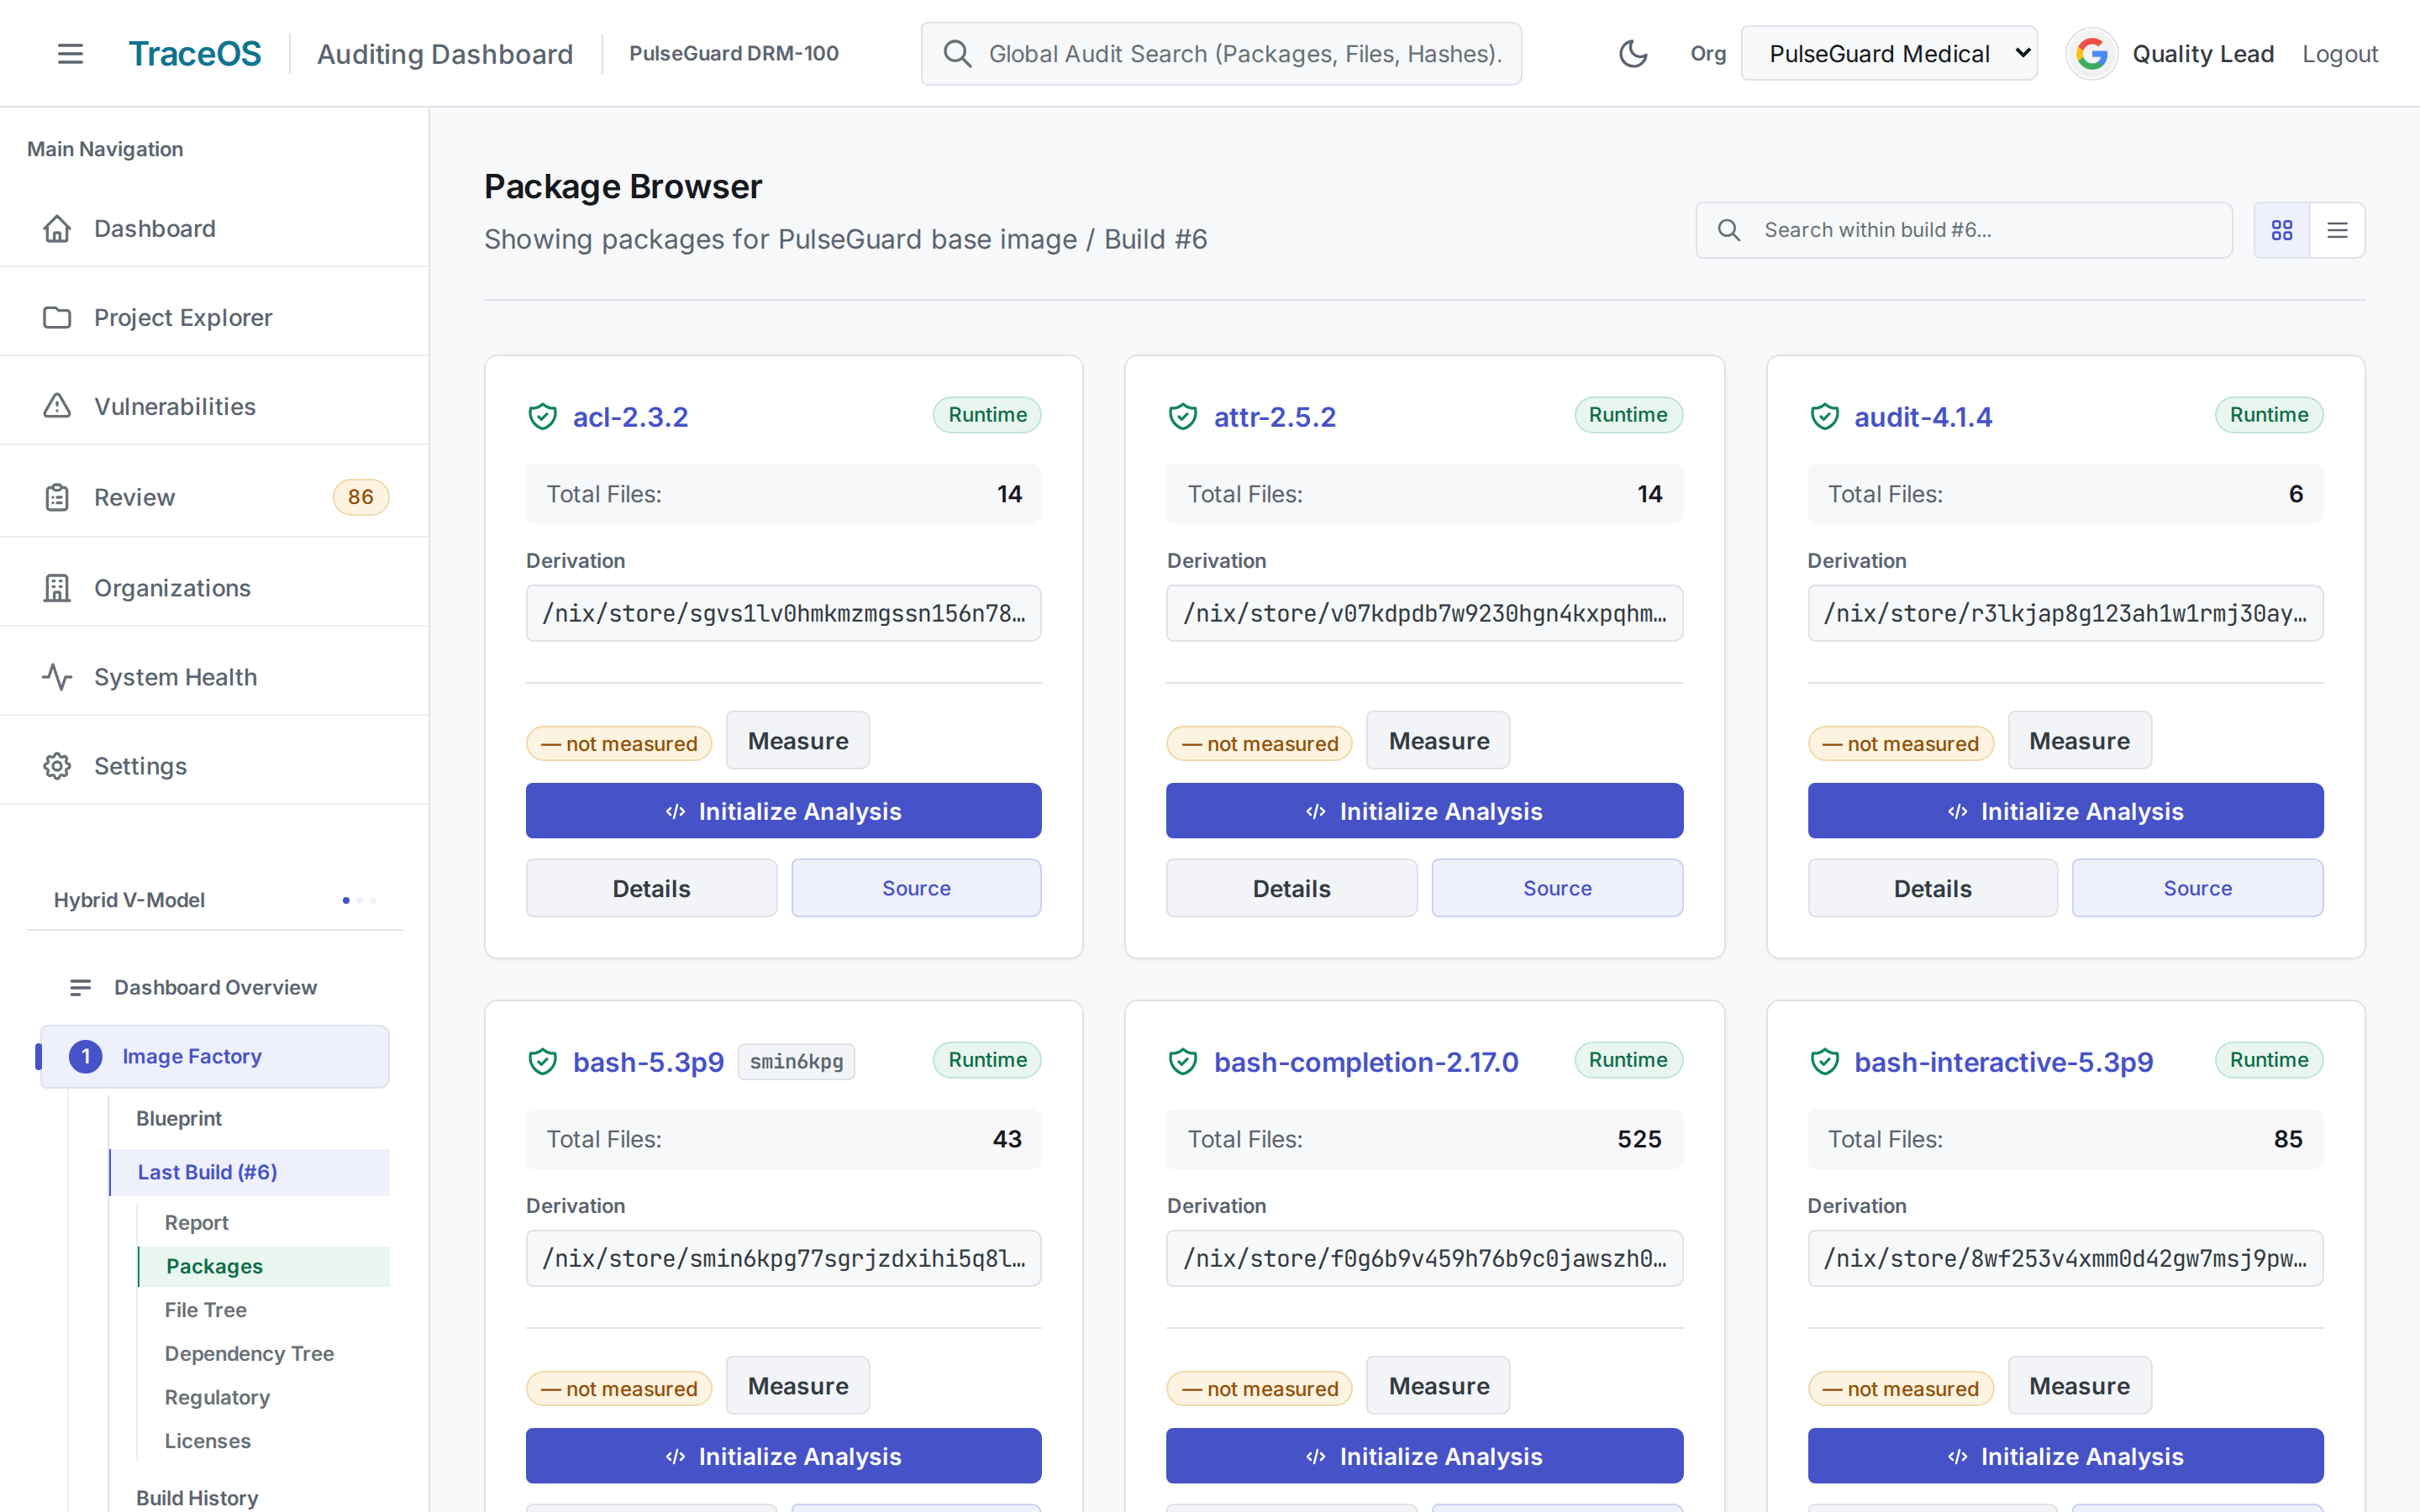Click the Settings gear icon
The height and width of the screenshot is (1512, 2420).
(x=57, y=766)
